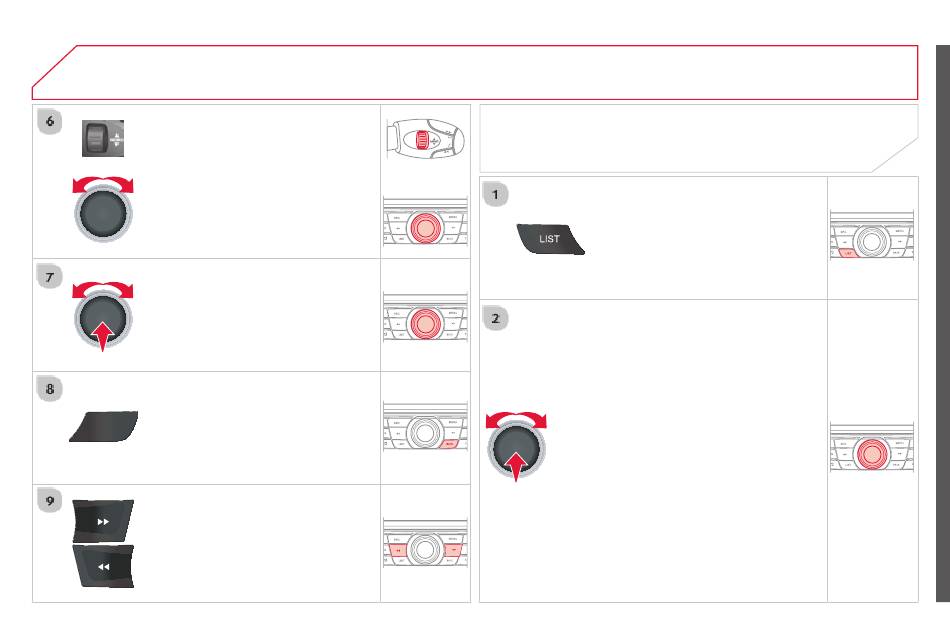Select the step number 9 badge
The height and width of the screenshot is (633, 950).
click(x=50, y=500)
